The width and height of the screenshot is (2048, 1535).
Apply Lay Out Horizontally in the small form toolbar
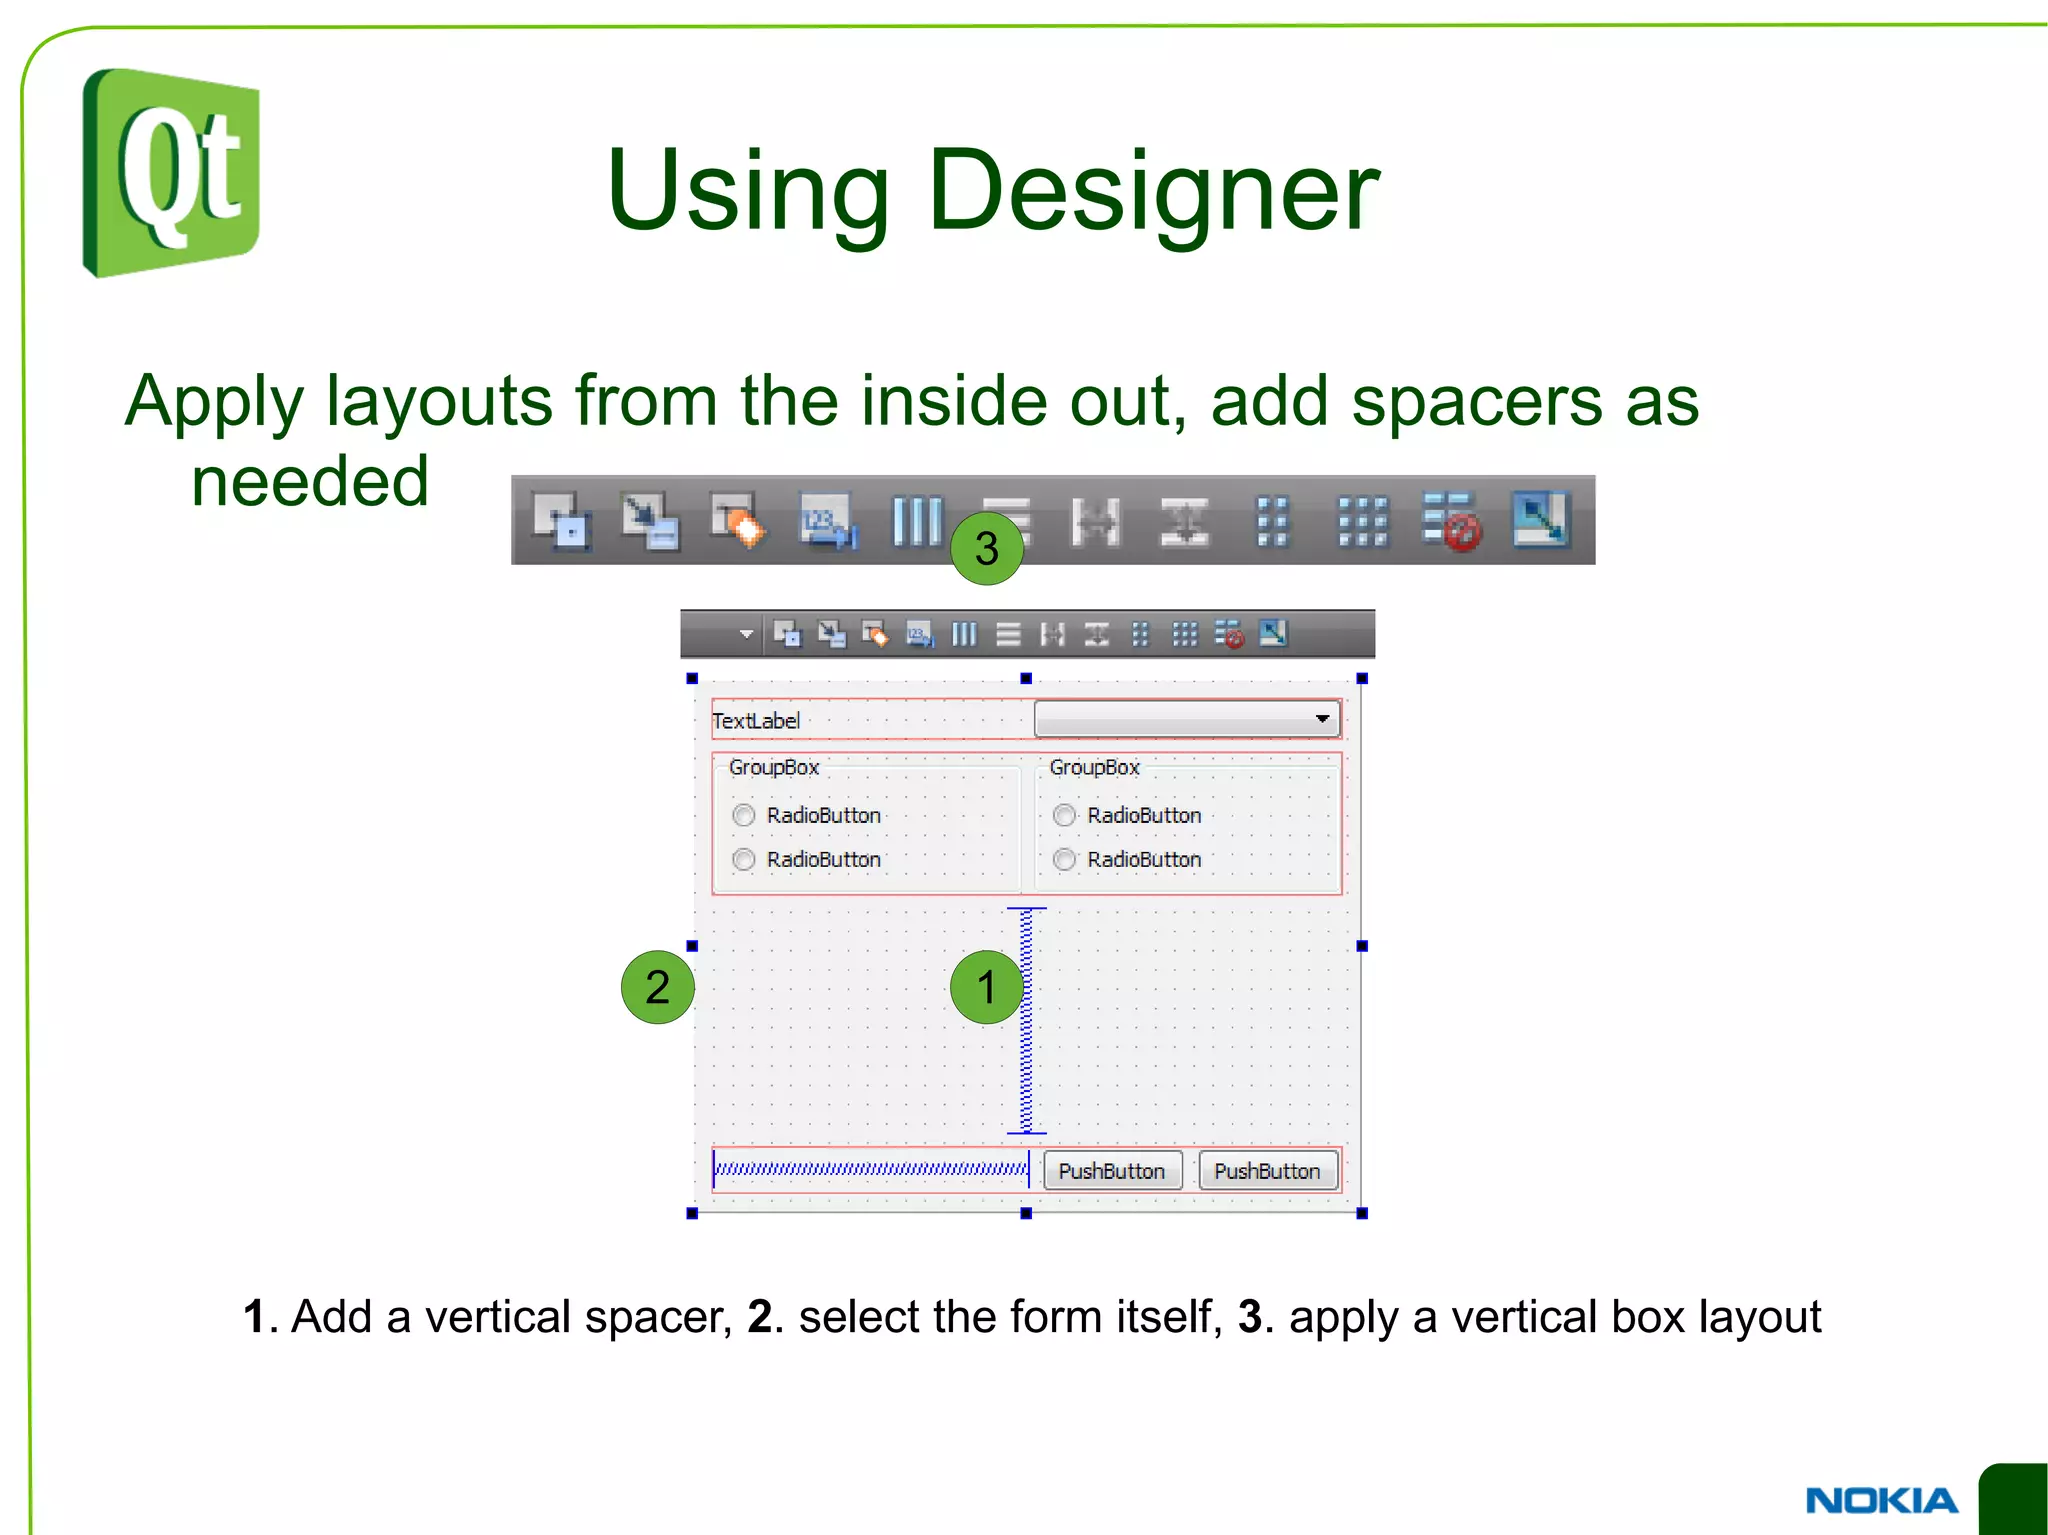(x=964, y=634)
